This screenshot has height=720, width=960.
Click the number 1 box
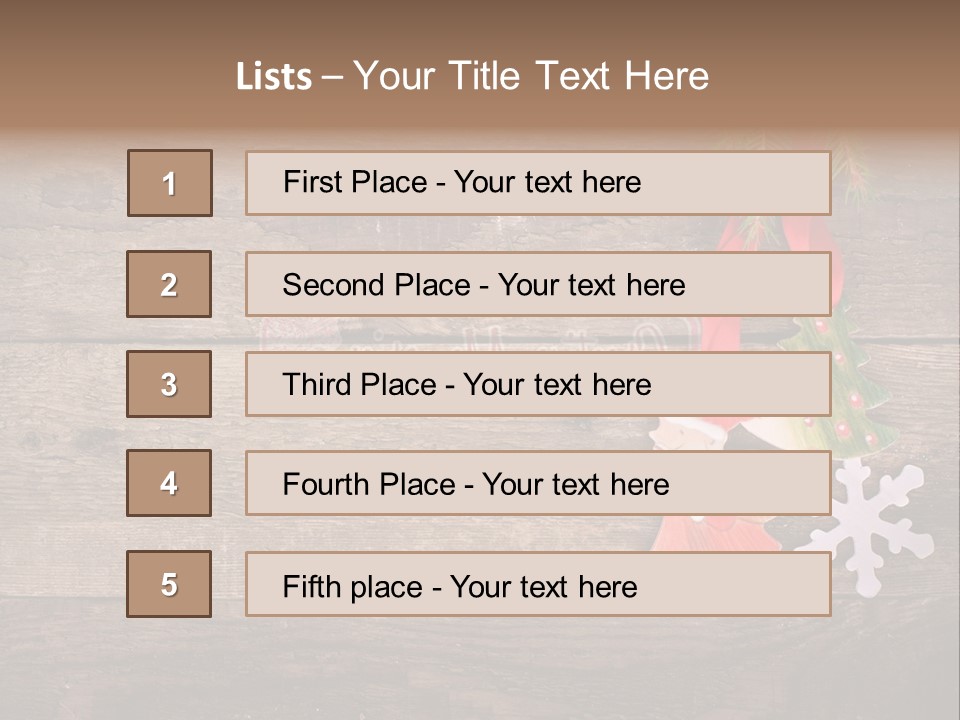click(x=170, y=183)
